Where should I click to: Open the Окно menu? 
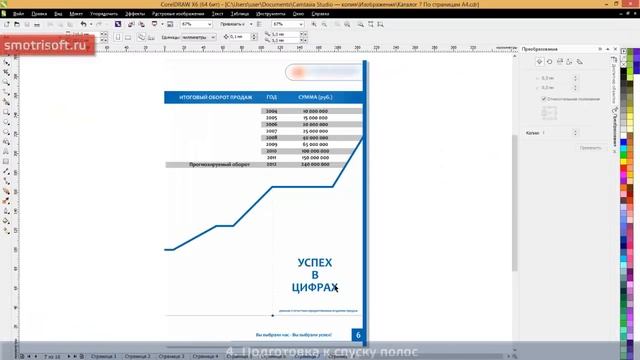[298, 14]
